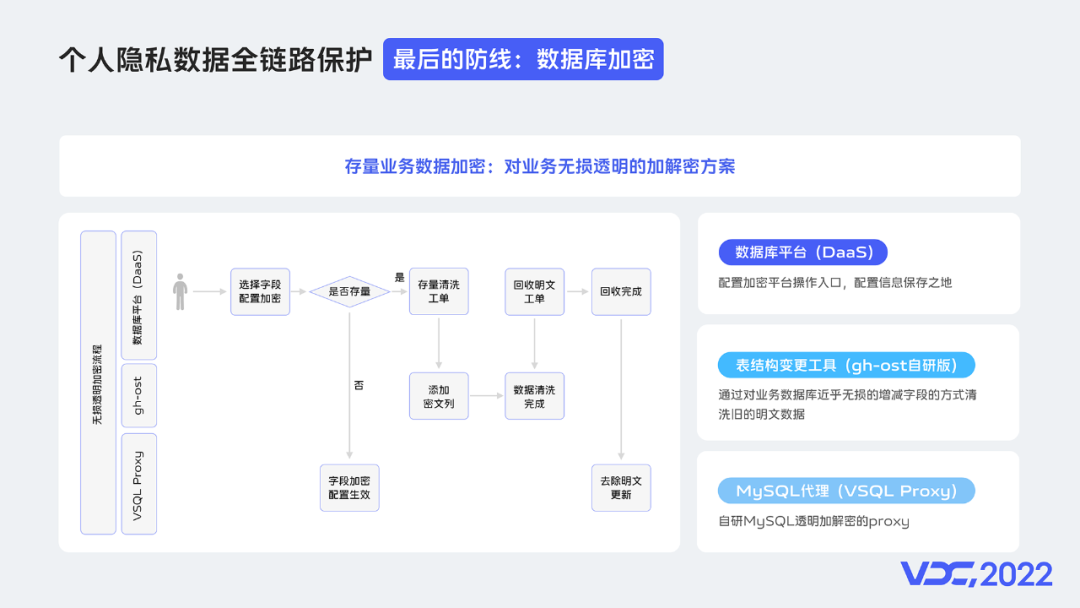Click the vertical gh-ost lane label
Screen dimensions: 1080x608
(x=138, y=396)
